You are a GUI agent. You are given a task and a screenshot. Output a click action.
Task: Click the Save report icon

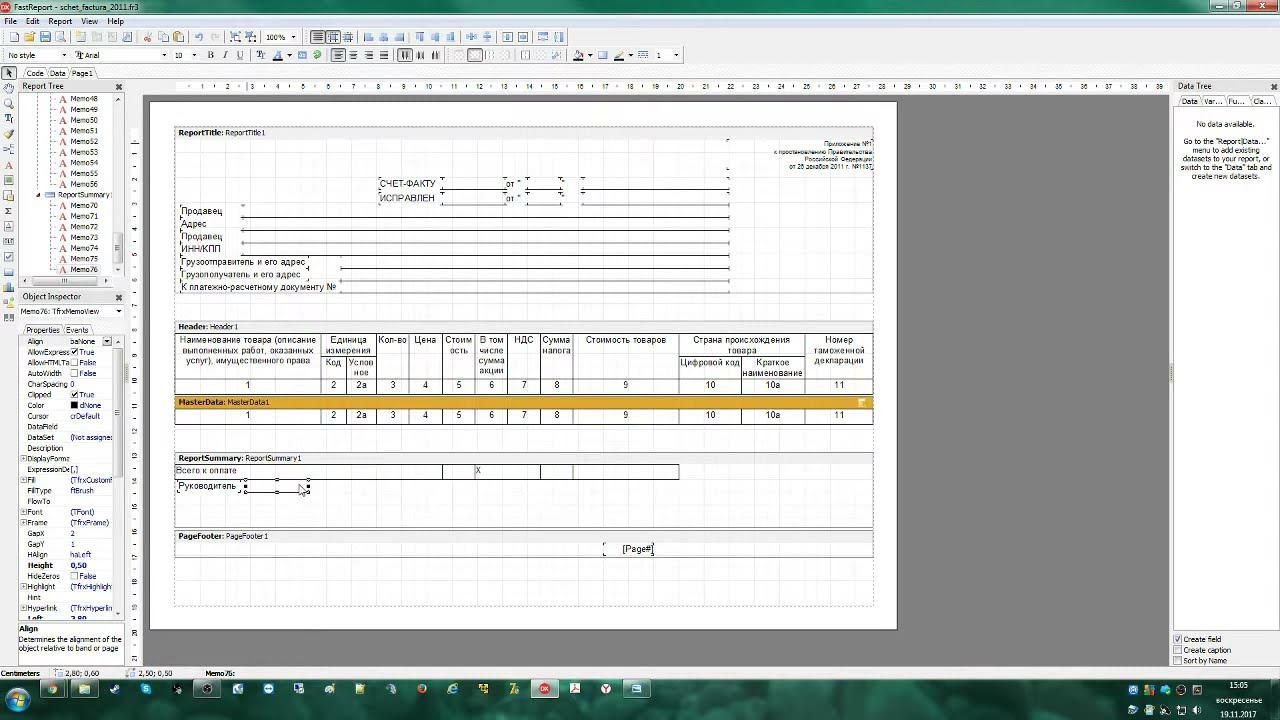45,37
